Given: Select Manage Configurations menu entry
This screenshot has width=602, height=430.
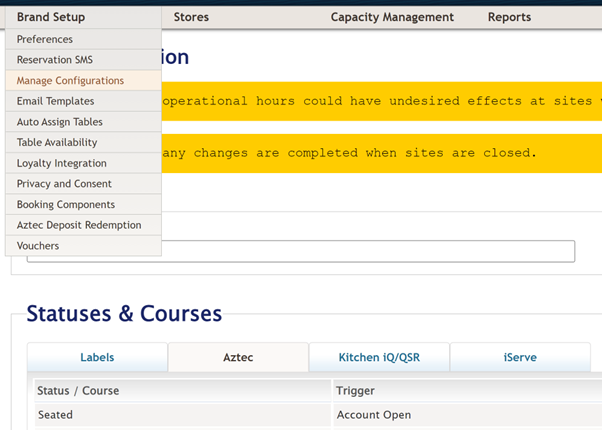Looking at the screenshot, I should click(x=83, y=81).
